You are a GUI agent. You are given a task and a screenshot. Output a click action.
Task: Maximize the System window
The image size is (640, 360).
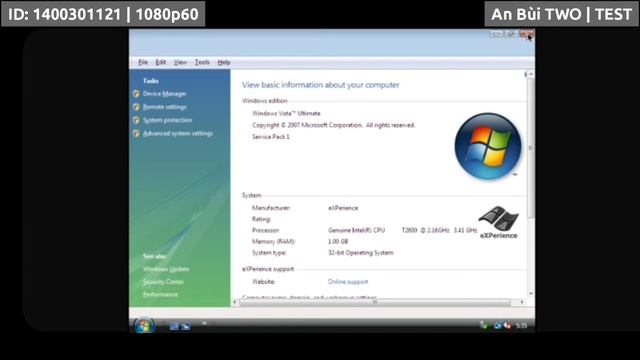click(510, 34)
